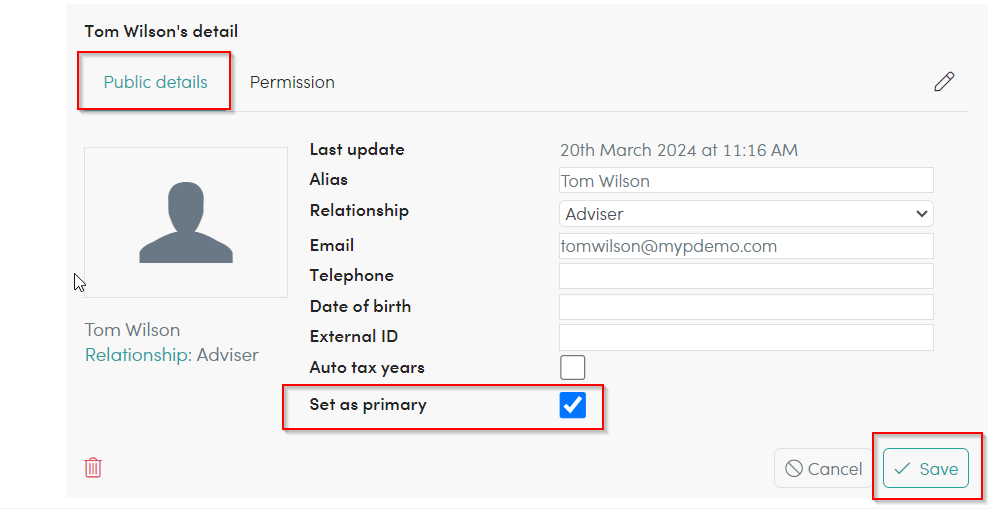
Task: Enable the Auto tax years checkbox
Action: click(x=573, y=367)
